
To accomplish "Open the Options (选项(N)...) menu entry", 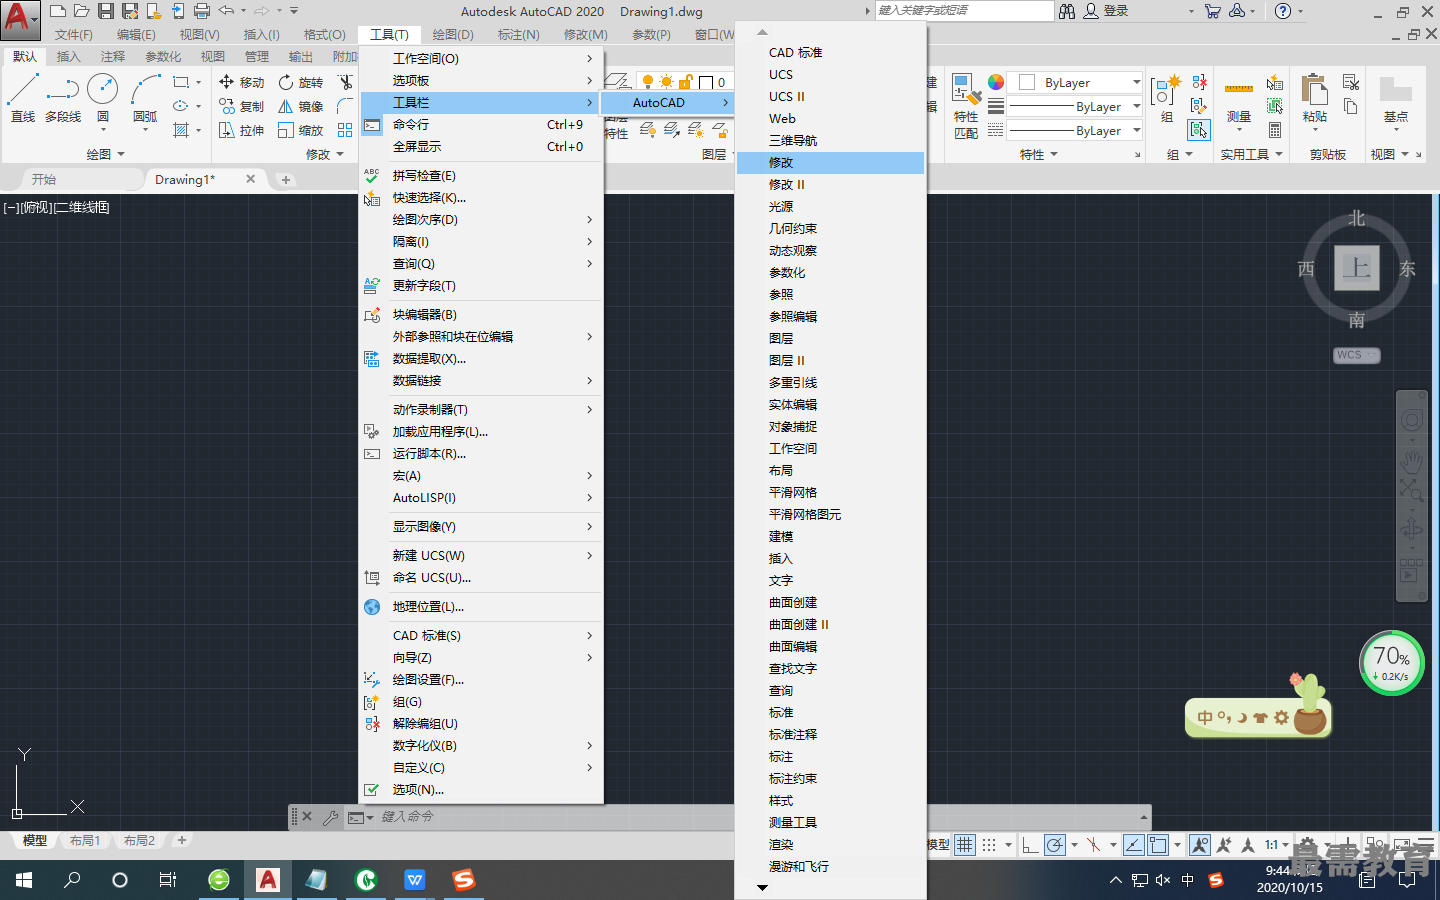I will 481,789.
